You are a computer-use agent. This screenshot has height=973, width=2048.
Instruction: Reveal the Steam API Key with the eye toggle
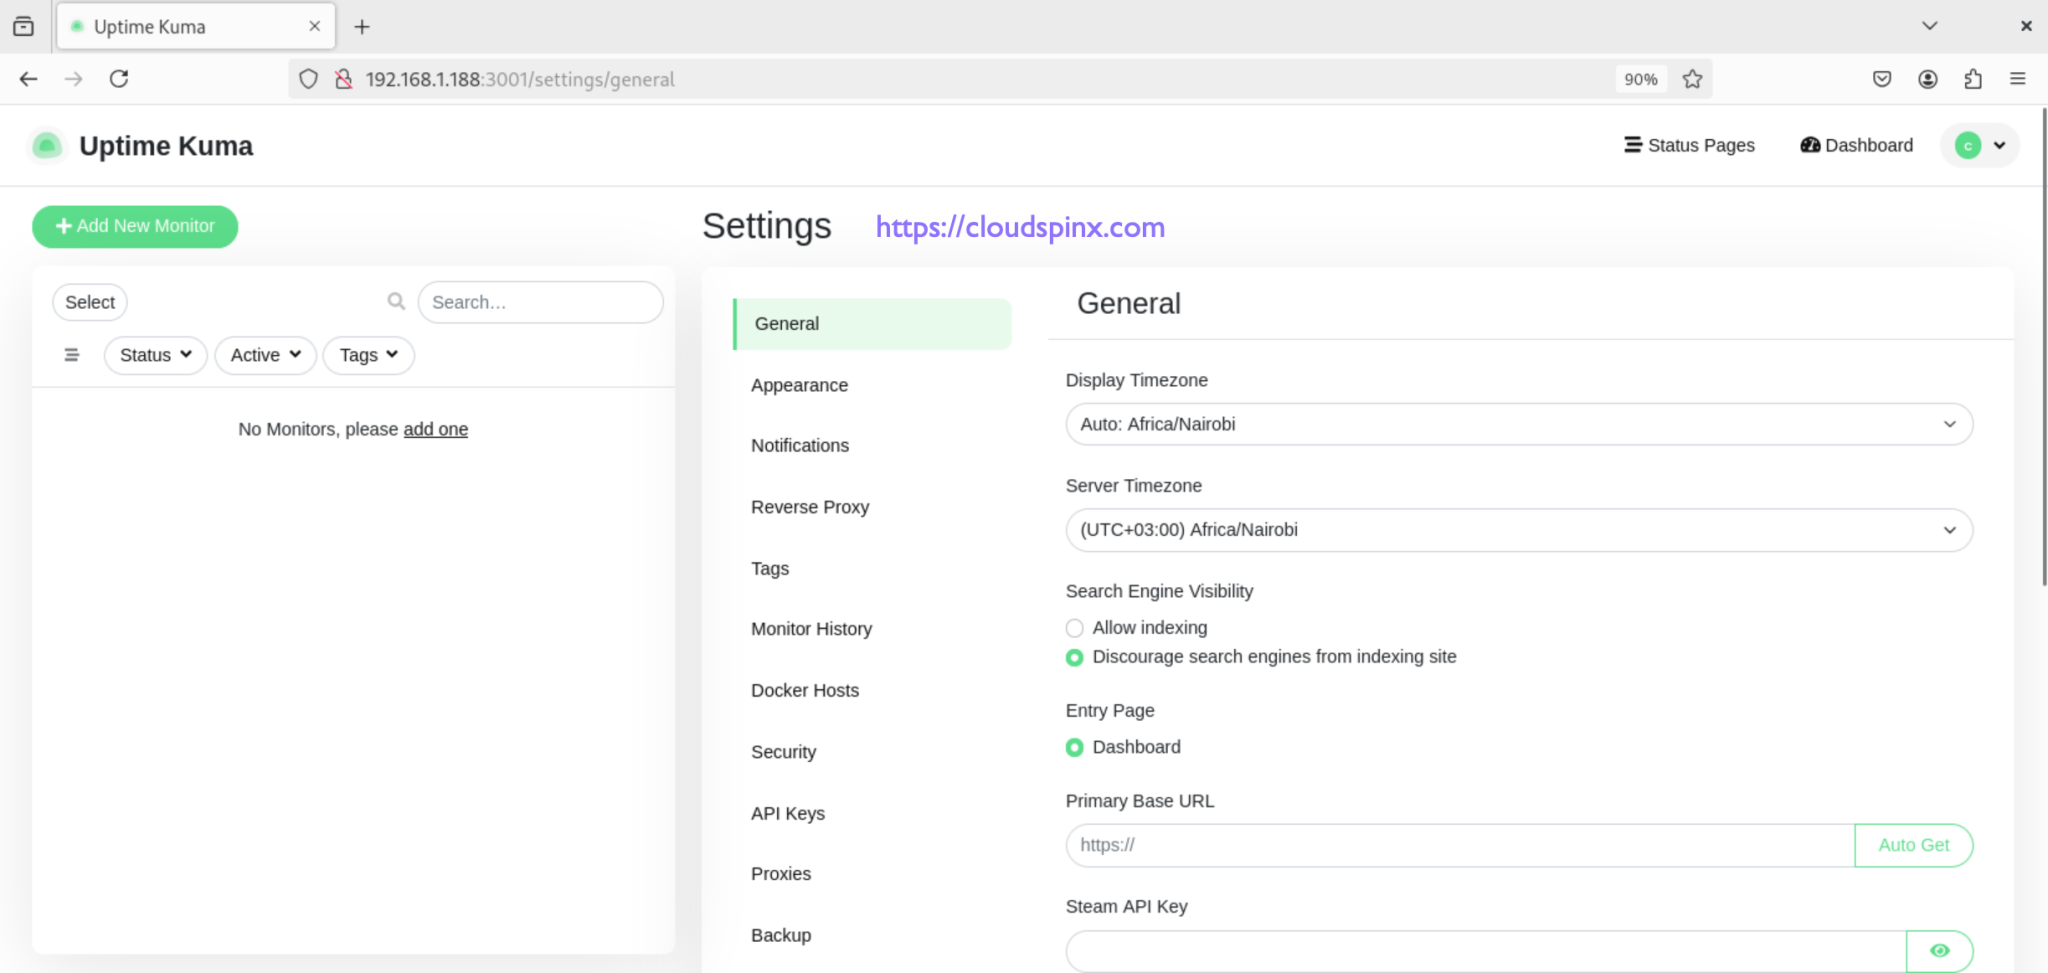[x=1939, y=951]
